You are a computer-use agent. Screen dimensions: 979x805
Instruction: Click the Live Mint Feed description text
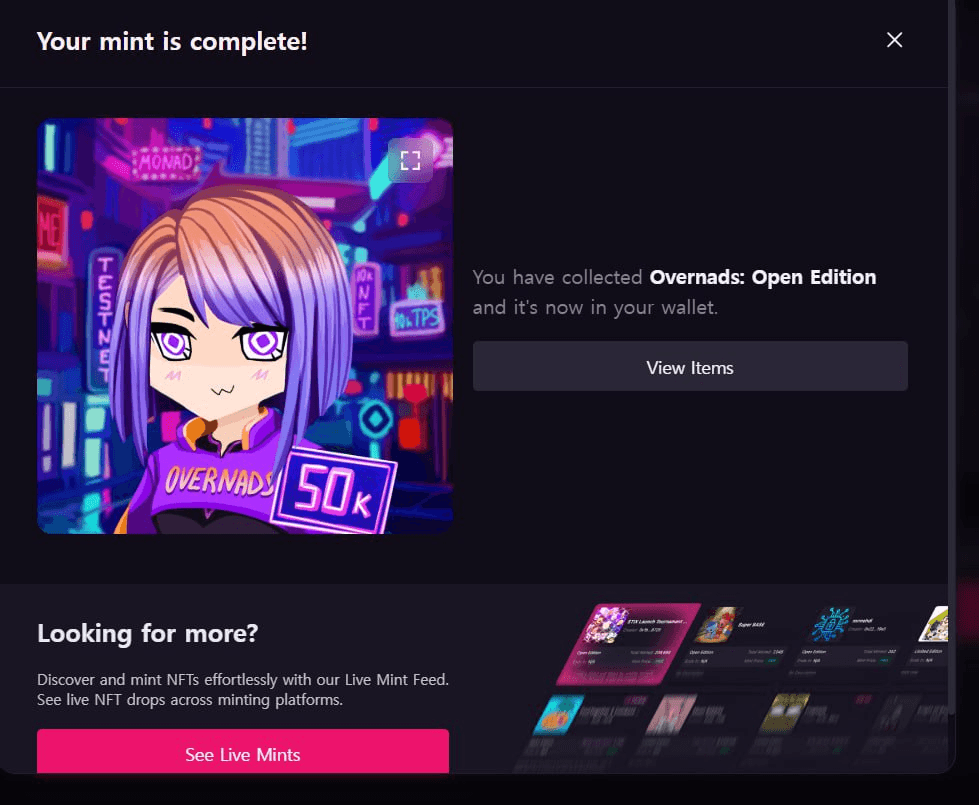[x=243, y=689]
